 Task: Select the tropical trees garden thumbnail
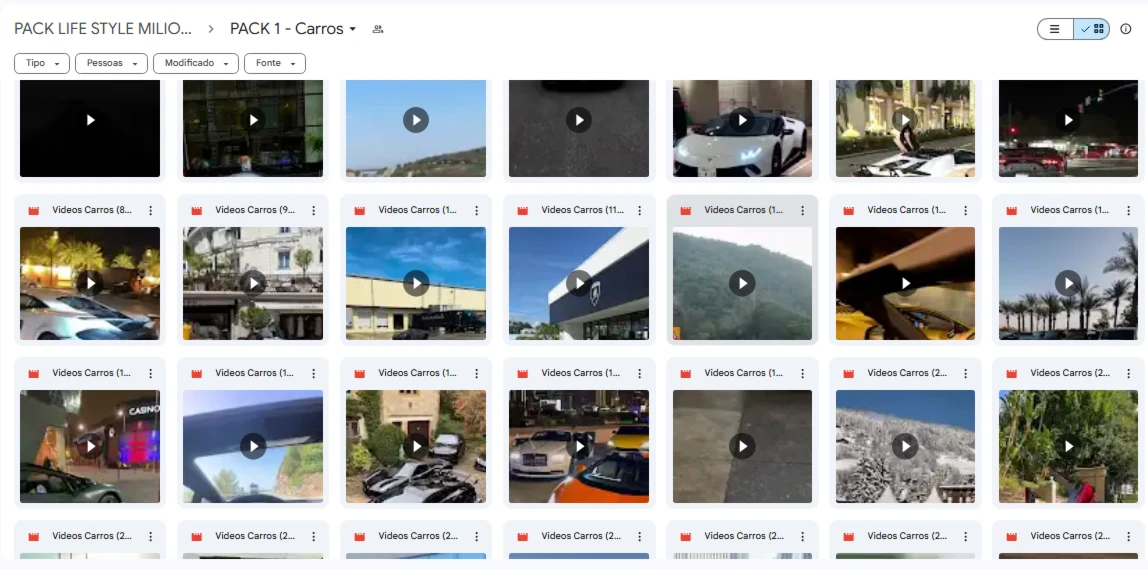1068,446
